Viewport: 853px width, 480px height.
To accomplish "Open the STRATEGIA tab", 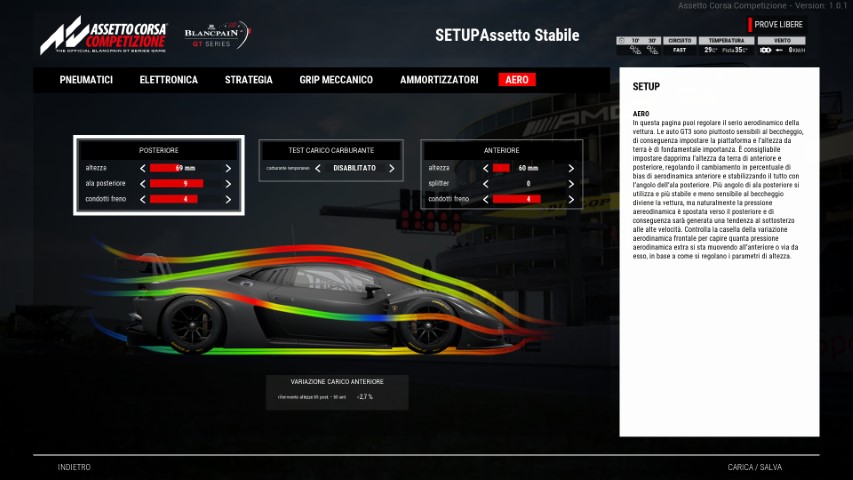I will [249, 79].
